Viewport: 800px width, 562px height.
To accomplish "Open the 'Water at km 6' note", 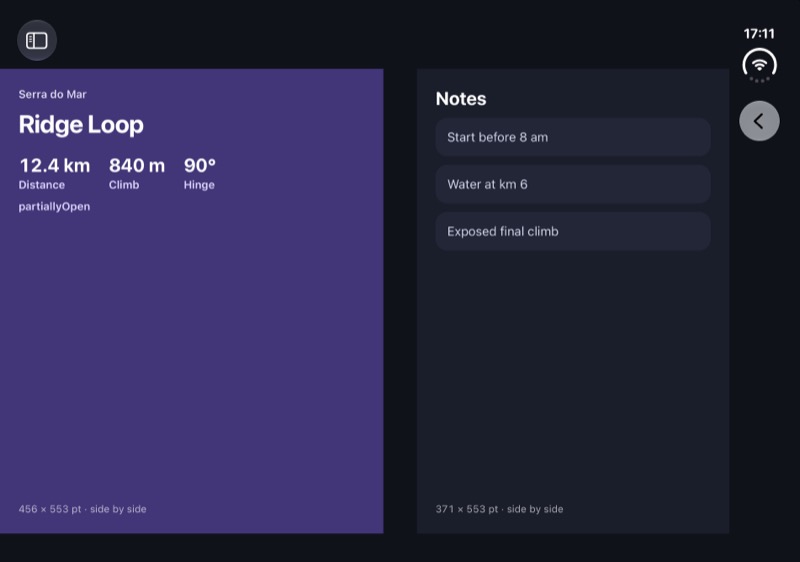I will pos(572,184).
